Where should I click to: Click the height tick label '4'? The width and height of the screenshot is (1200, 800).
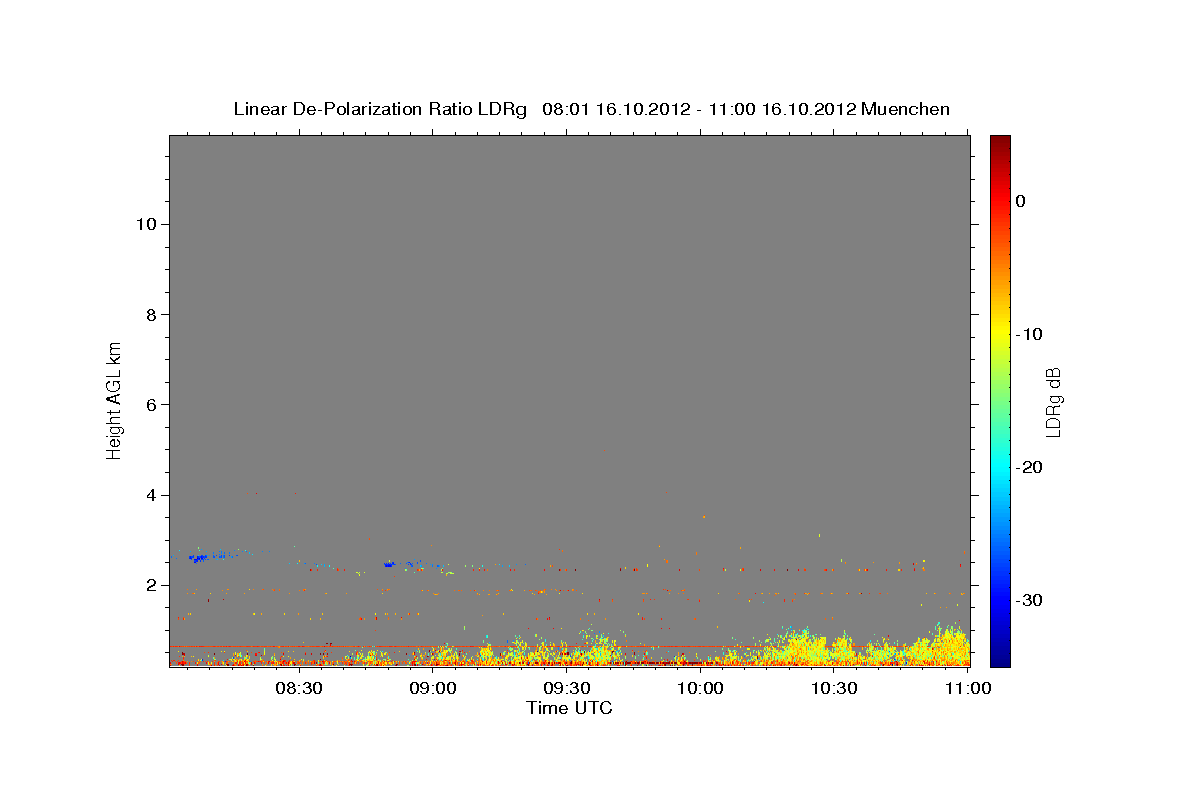coord(149,495)
